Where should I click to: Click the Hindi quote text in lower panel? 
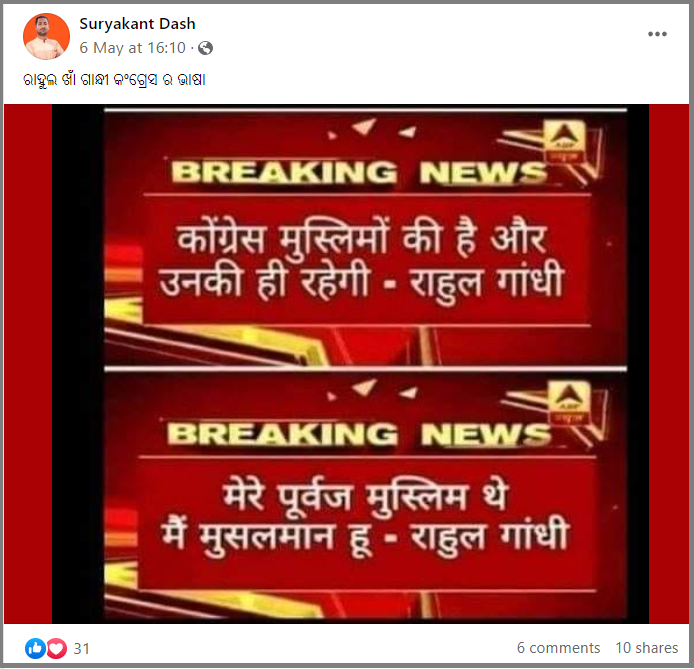point(364,519)
